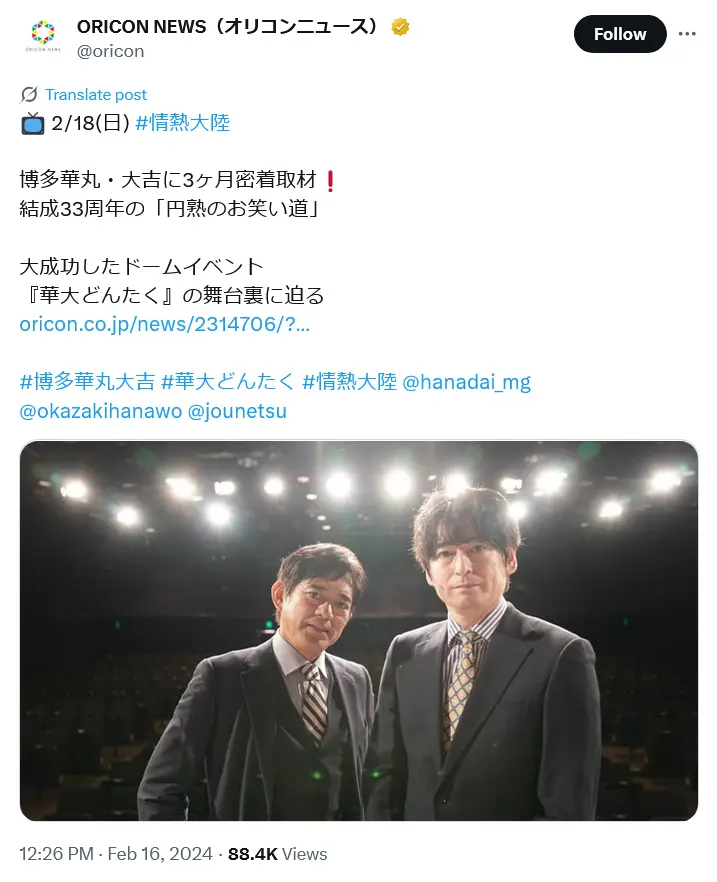Image resolution: width=717 pixels, height=882 pixels.
Task: Open the @oricon handle link
Action: click(110, 51)
